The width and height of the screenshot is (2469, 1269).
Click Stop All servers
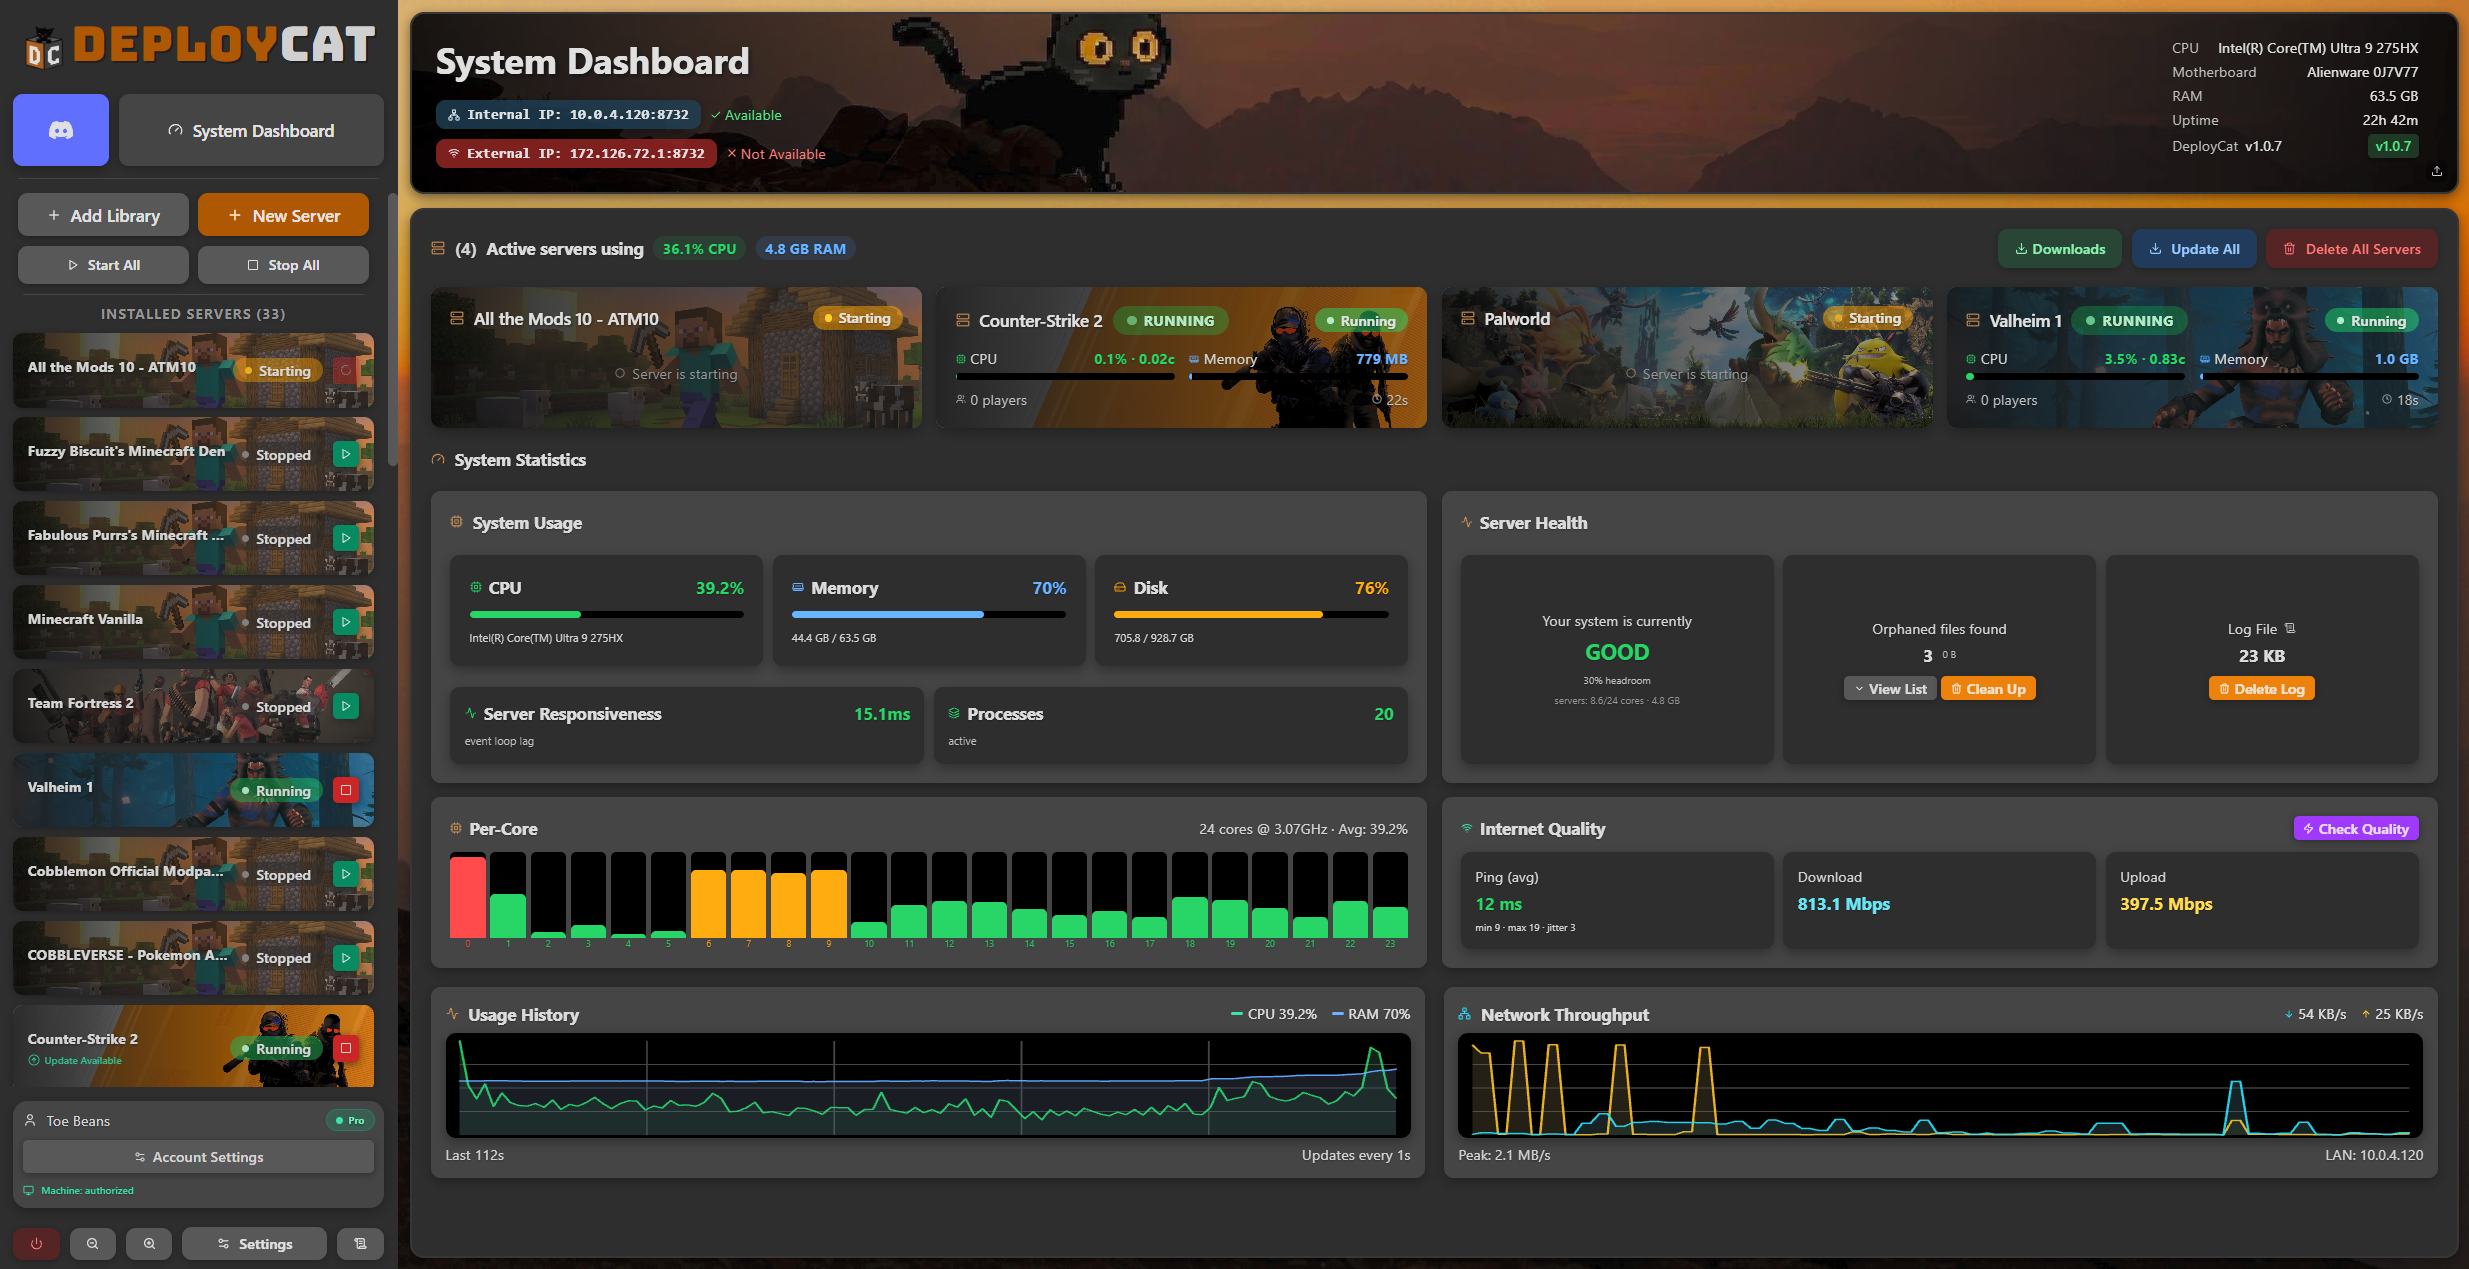pyautogui.click(x=283, y=265)
